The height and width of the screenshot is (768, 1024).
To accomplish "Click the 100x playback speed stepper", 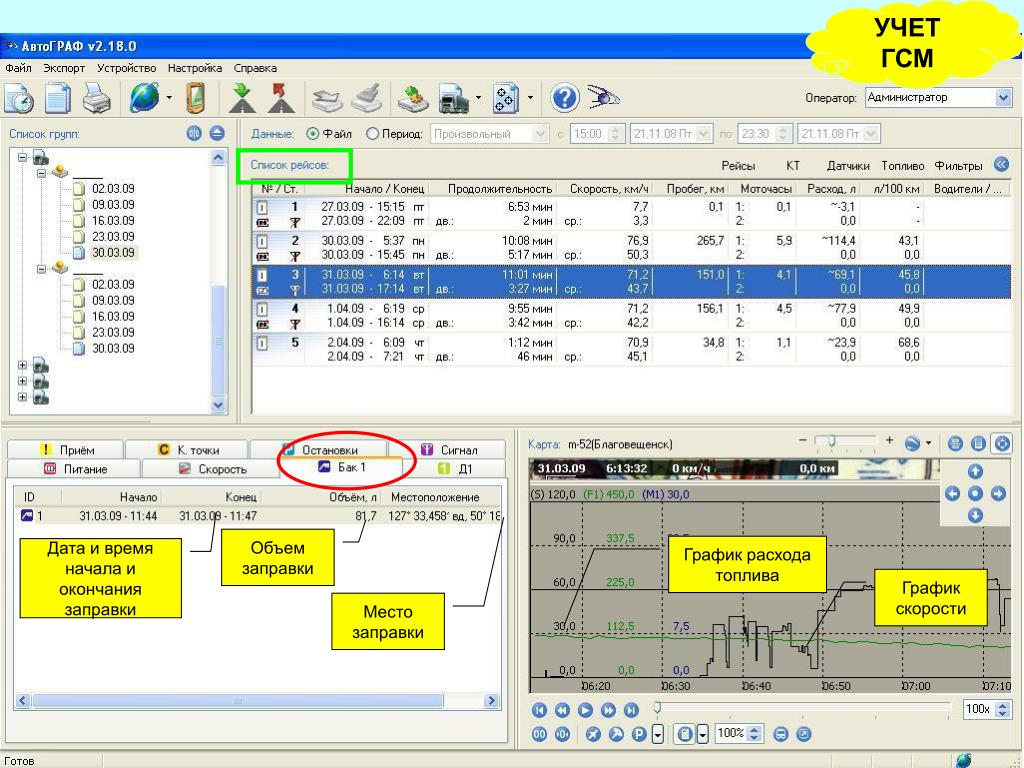I will point(1002,709).
